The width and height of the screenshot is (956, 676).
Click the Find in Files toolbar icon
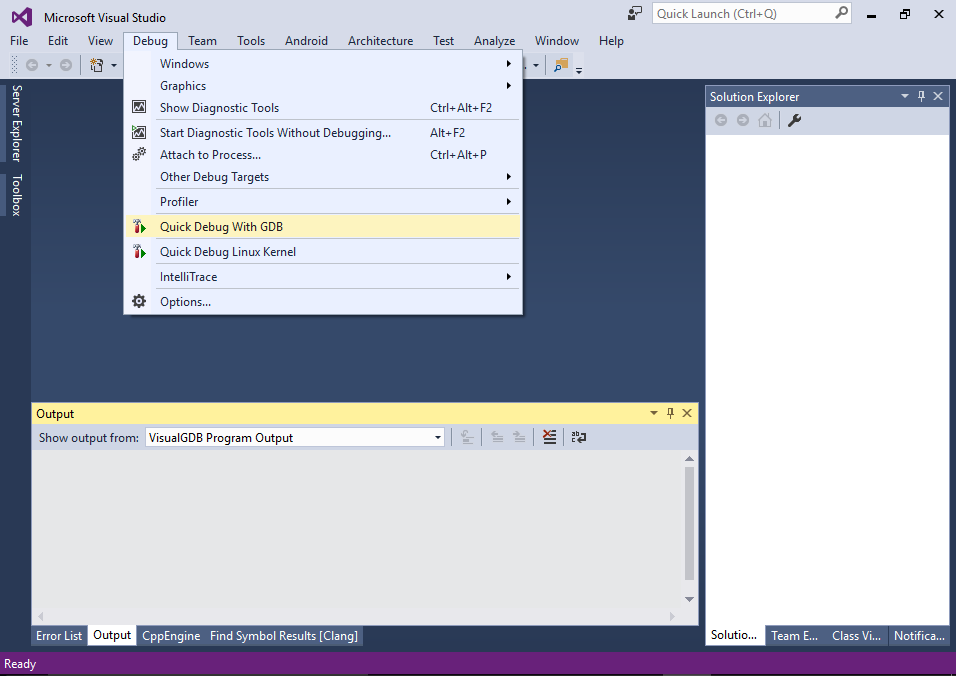[x=561, y=65]
